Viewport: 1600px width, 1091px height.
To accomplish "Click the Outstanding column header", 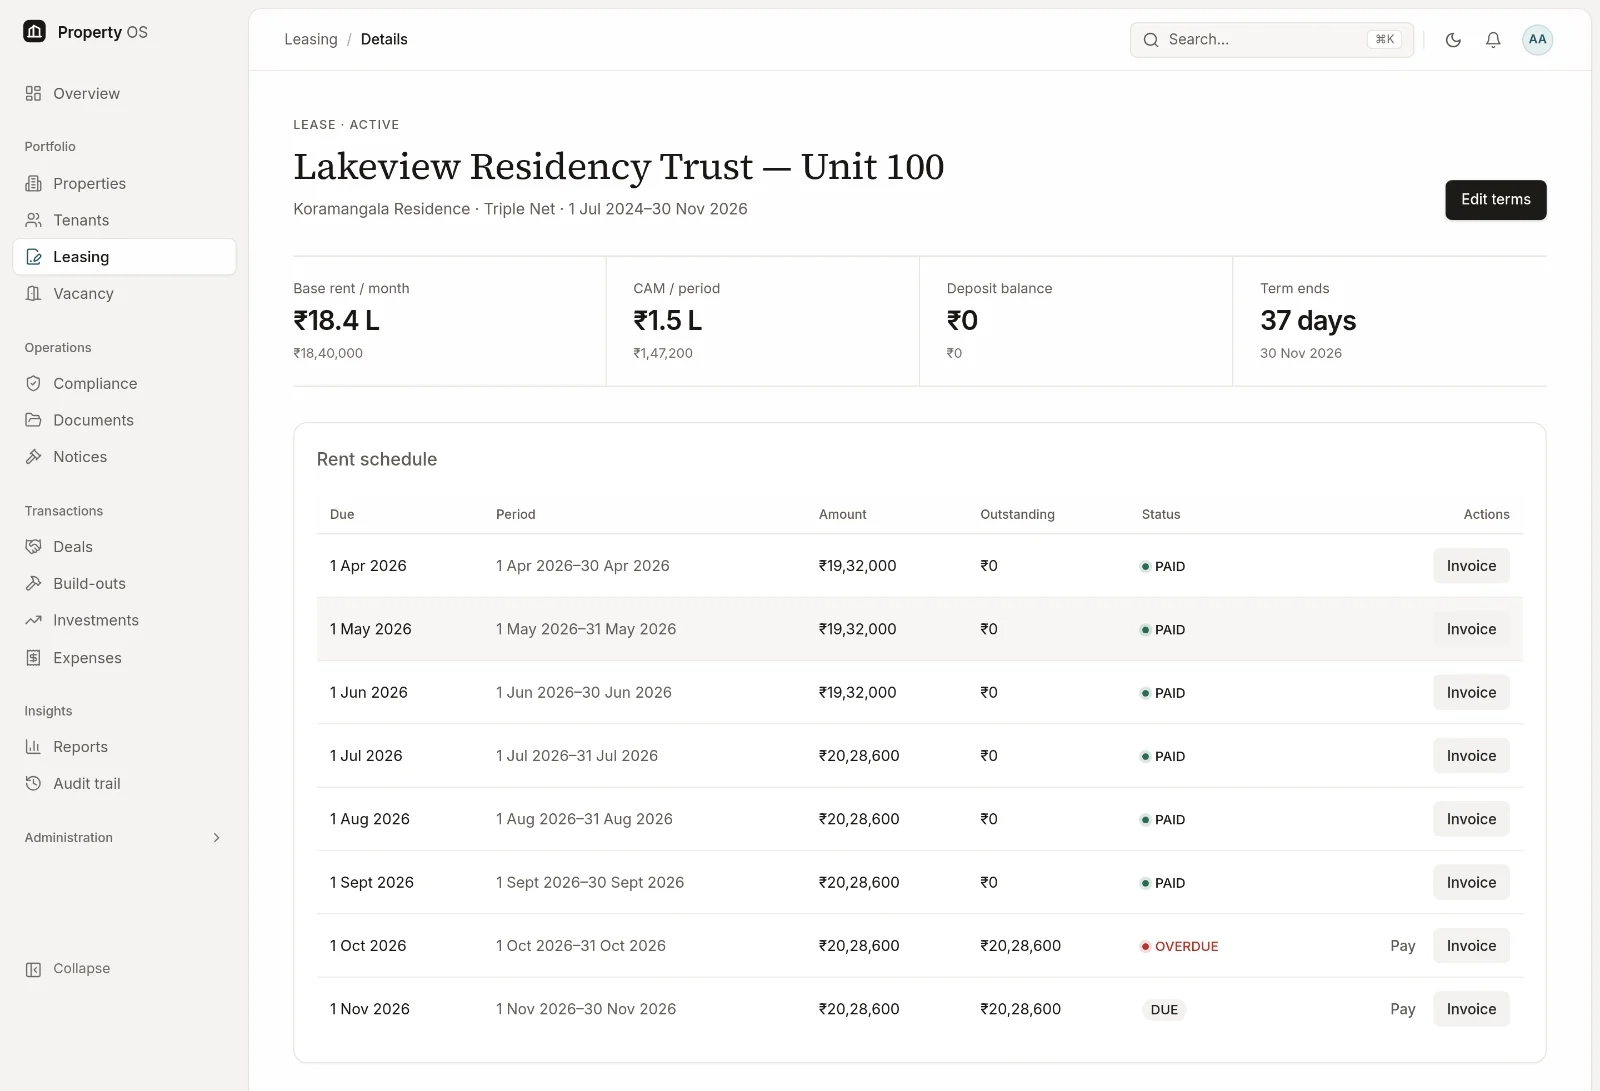I will 1017,514.
